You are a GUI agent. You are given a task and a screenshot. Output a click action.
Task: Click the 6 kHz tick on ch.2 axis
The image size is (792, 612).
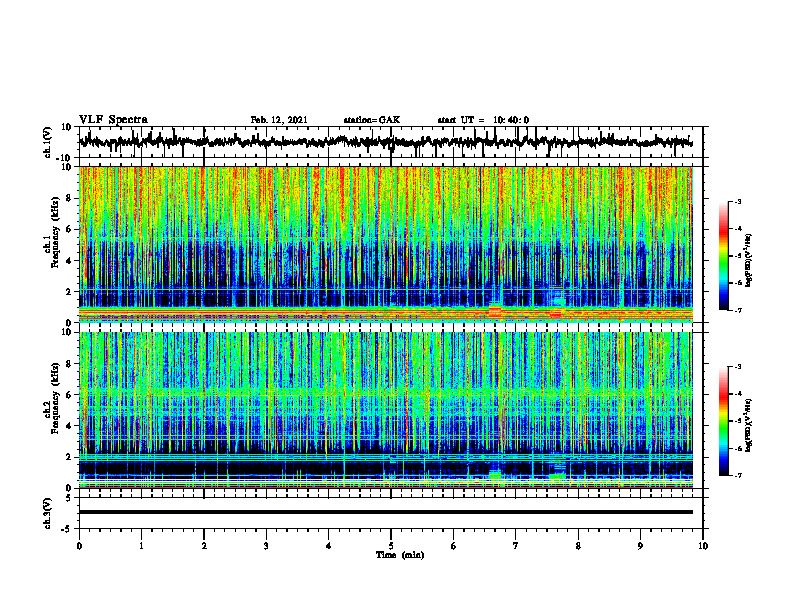point(69,395)
